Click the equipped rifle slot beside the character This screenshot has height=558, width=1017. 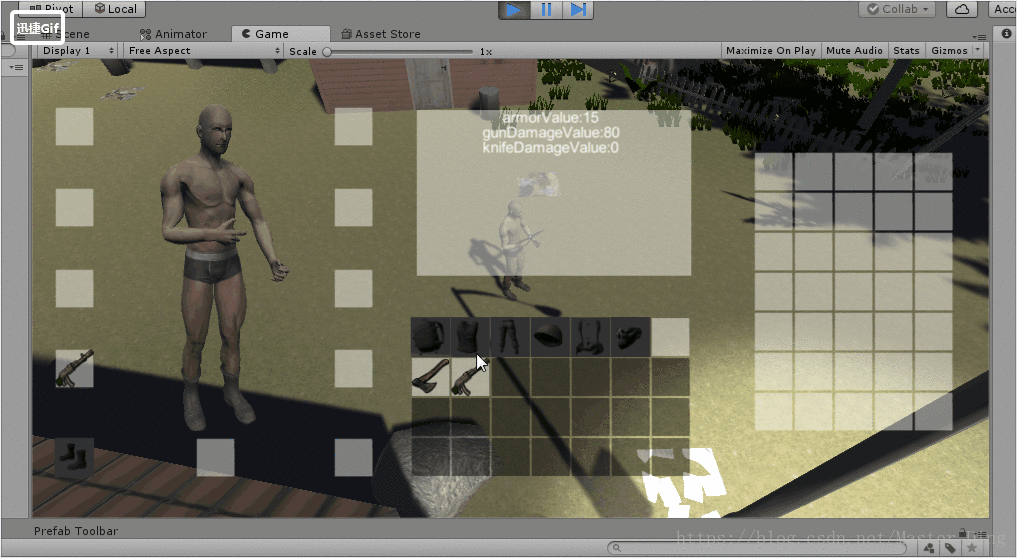click(75, 369)
